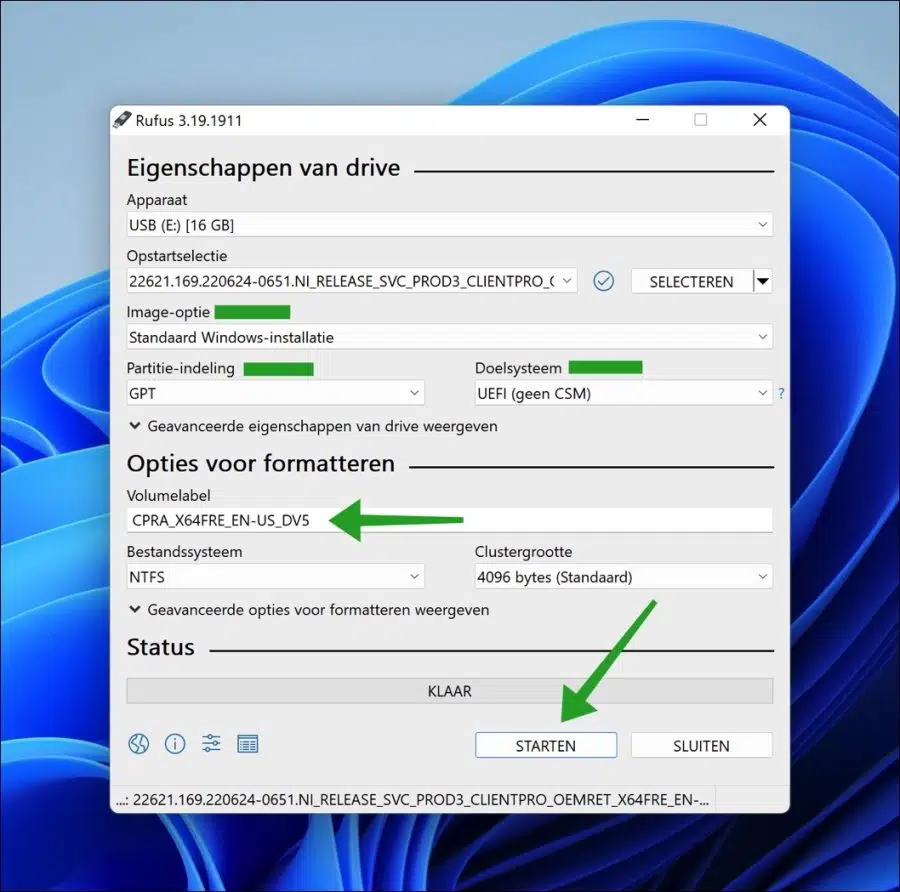Click the Rufus USB title bar icon

point(122,119)
